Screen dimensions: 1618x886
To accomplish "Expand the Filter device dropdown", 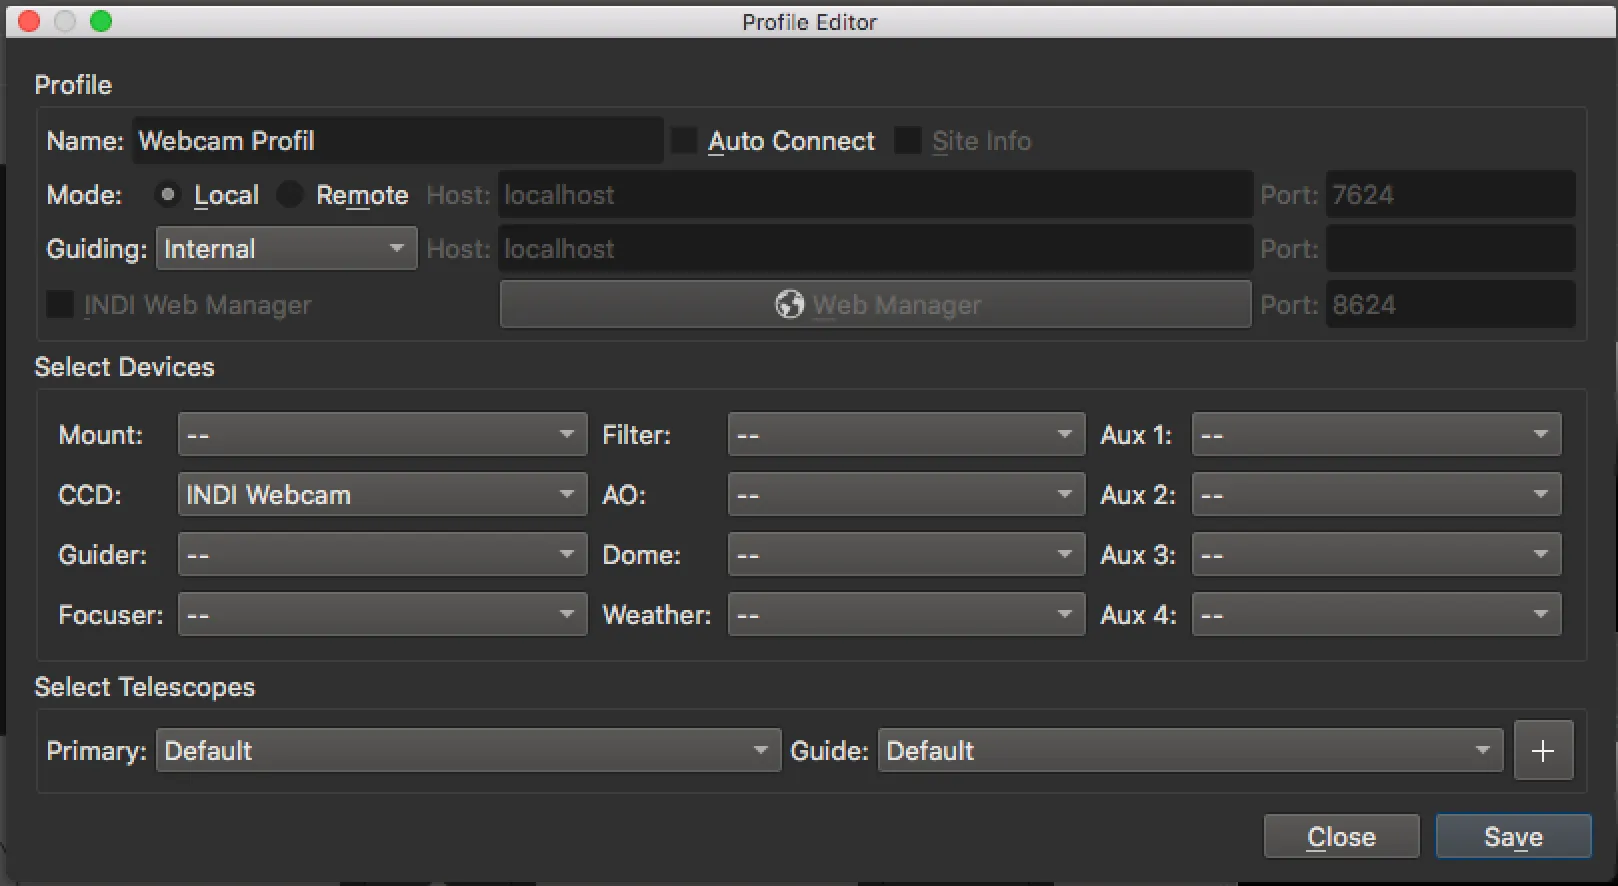I will click(906, 434).
